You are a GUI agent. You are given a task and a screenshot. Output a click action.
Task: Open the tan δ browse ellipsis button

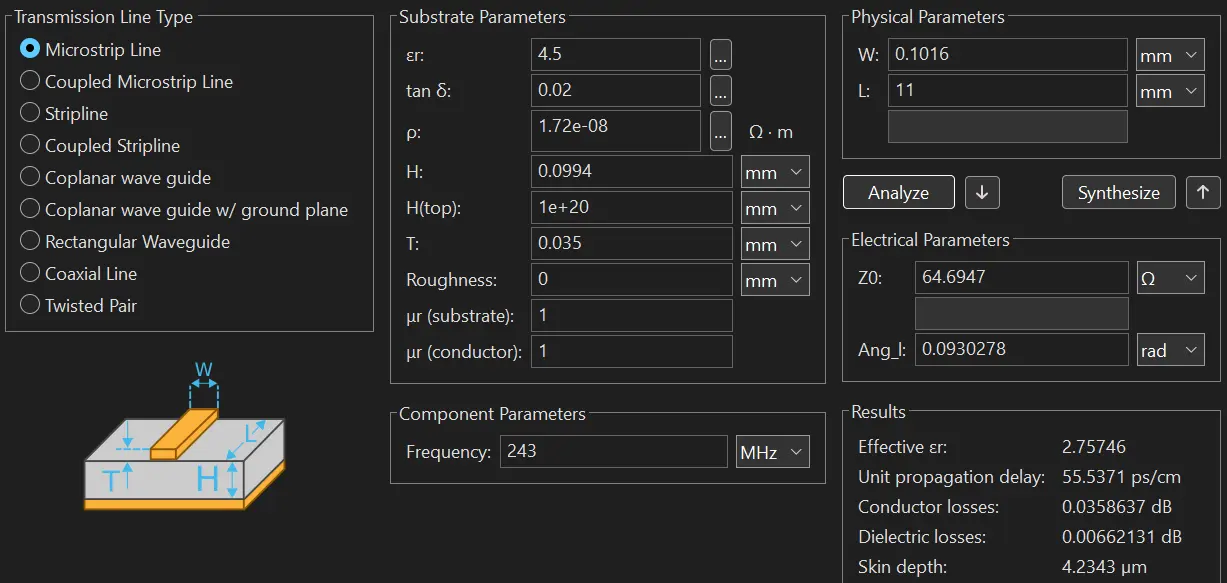(x=721, y=90)
